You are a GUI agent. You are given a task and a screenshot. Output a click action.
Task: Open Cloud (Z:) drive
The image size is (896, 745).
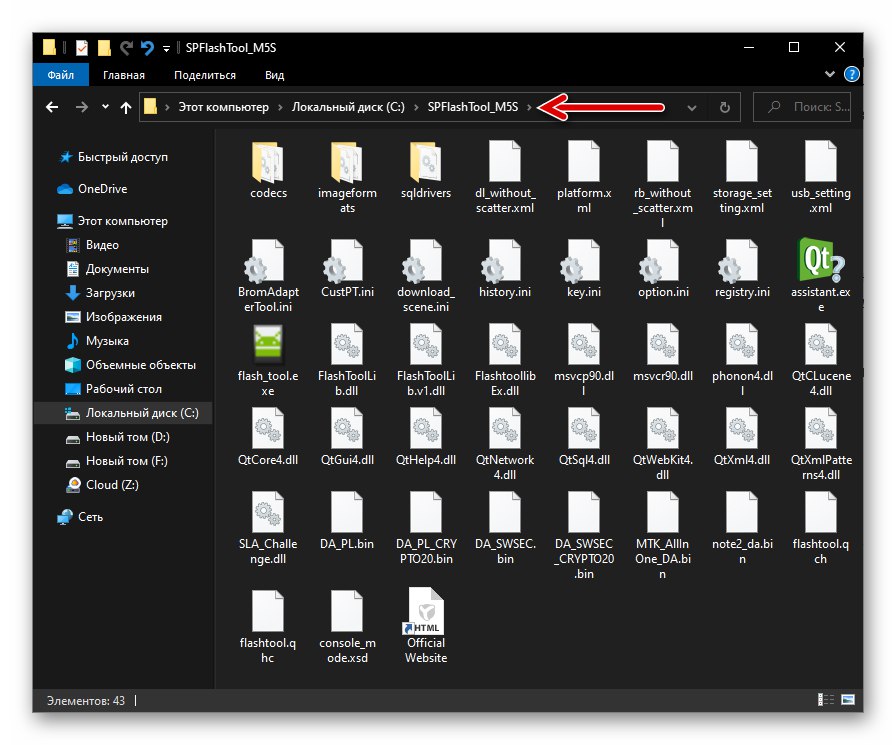coord(102,484)
